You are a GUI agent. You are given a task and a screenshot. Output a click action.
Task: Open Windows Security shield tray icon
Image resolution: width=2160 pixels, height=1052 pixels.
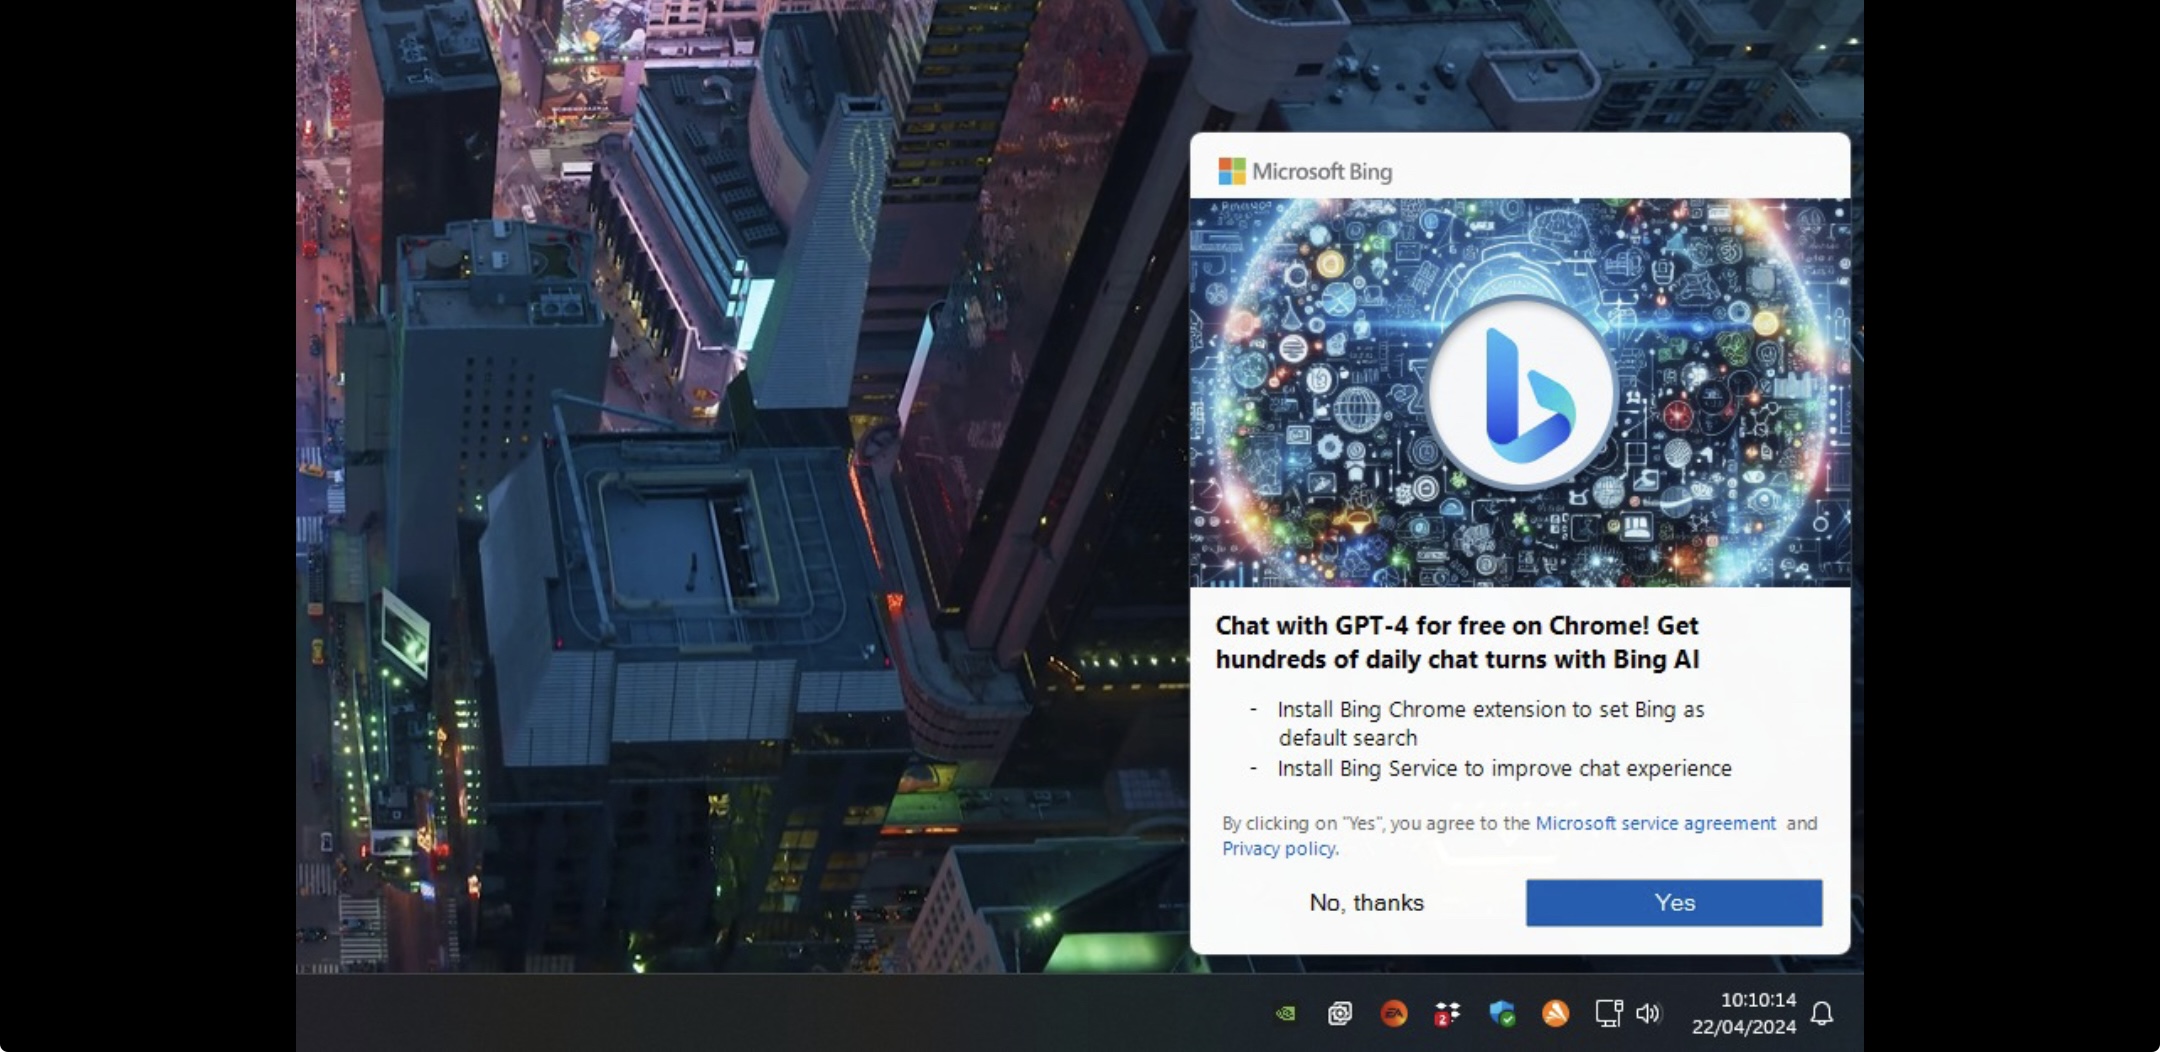click(x=1501, y=1013)
